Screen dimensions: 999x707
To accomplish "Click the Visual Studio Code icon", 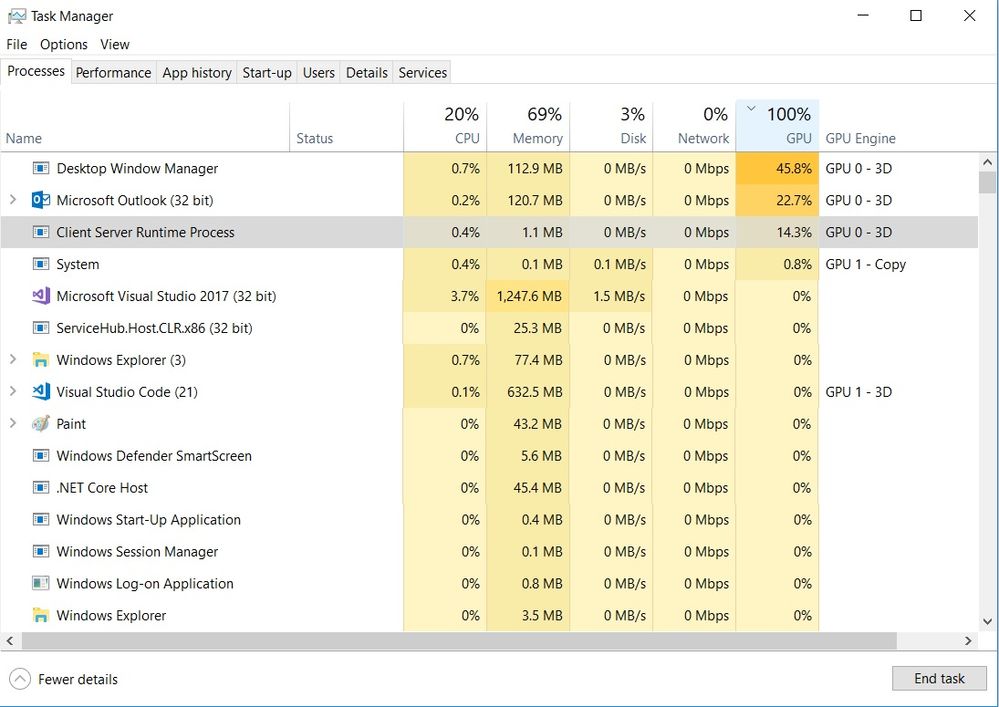I will [41, 392].
